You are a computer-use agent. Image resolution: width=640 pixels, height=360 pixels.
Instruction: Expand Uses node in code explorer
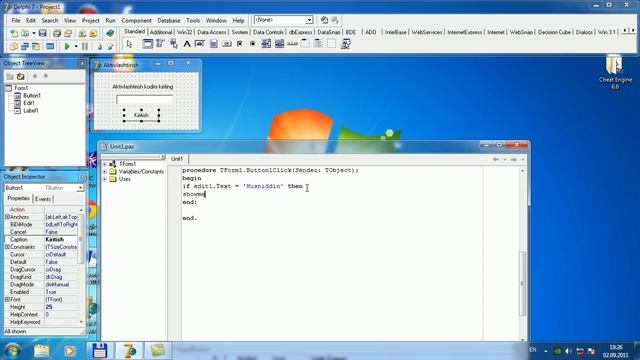[x=105, y=179]
